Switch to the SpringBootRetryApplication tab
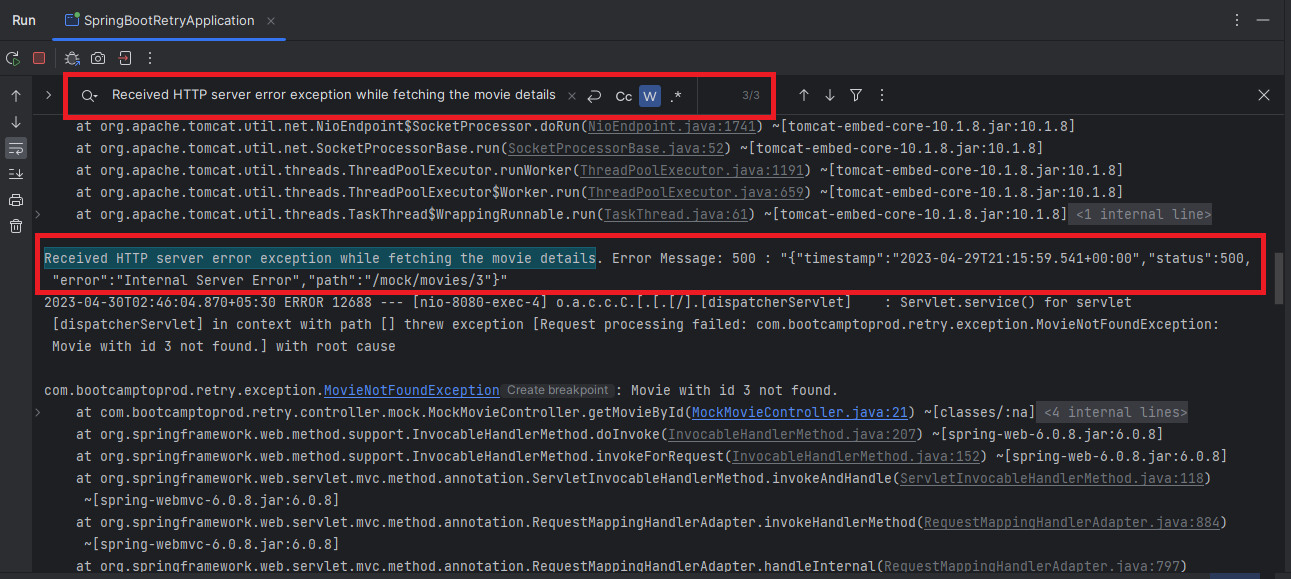Viewport: 1291px width, 579px height. (x=168, y=20)
